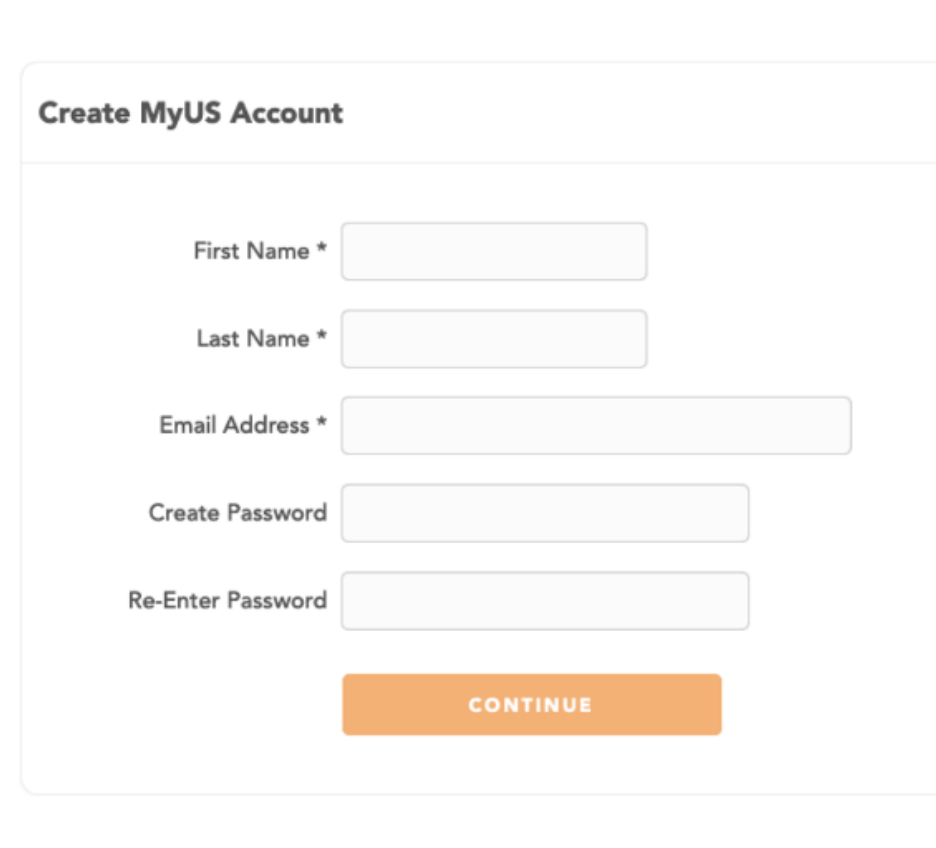The image size is (936, 848).
Task: Click the word "Account" in the heading
Action: tap(287, 113)
